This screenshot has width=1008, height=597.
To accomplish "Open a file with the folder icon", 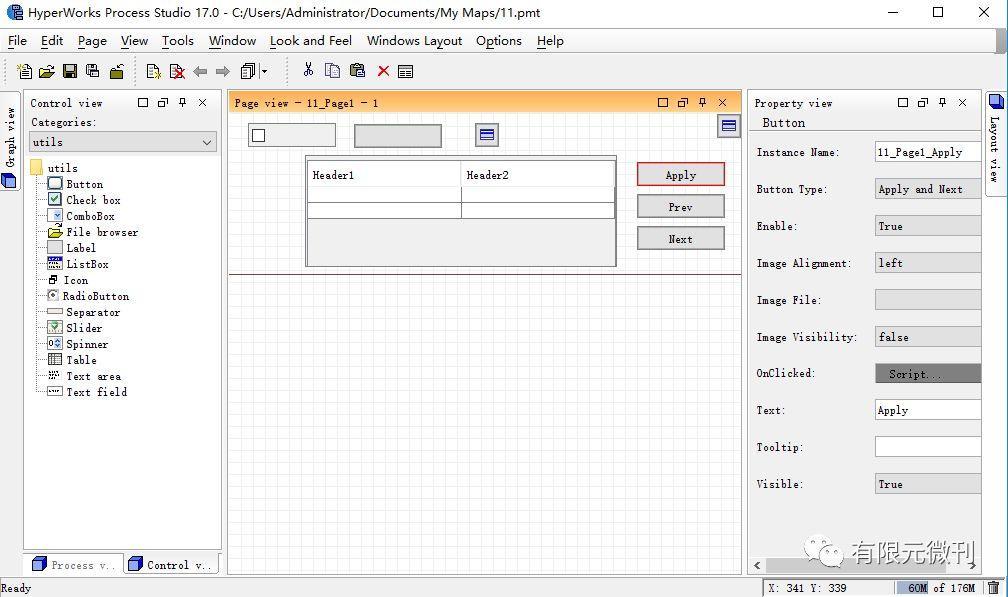I will [x=47, y=71].
